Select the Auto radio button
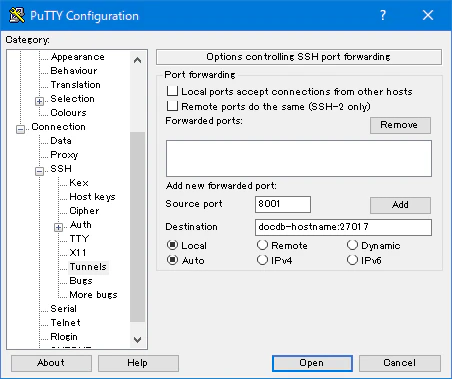Viewport: 452px width, 379px height. [x=172, y=260]
